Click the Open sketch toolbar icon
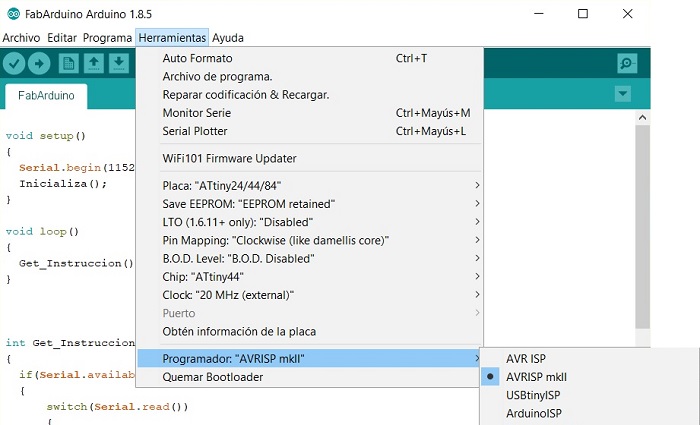The height and width of the screenshot is (425, 700). coord(93,63)
